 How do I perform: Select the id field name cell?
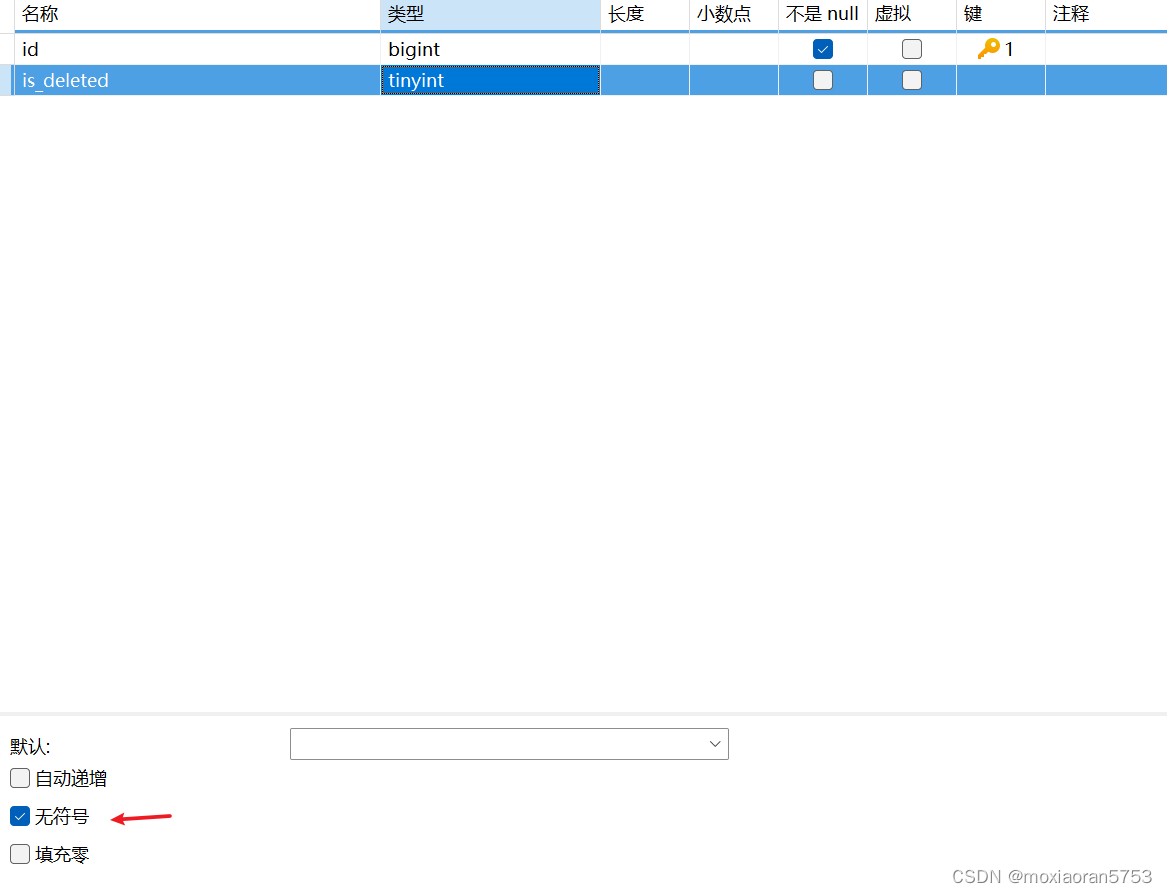pos(197,49)
